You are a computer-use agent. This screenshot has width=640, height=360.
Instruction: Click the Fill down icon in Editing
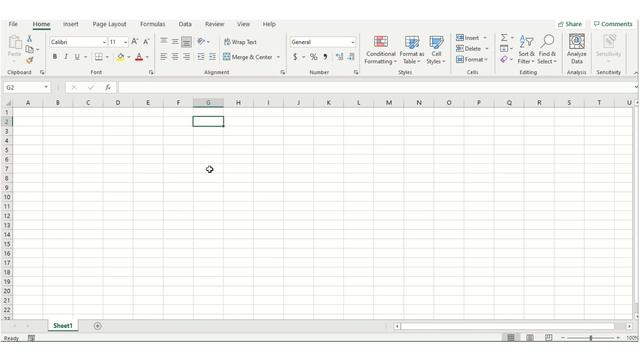[504, 49]
